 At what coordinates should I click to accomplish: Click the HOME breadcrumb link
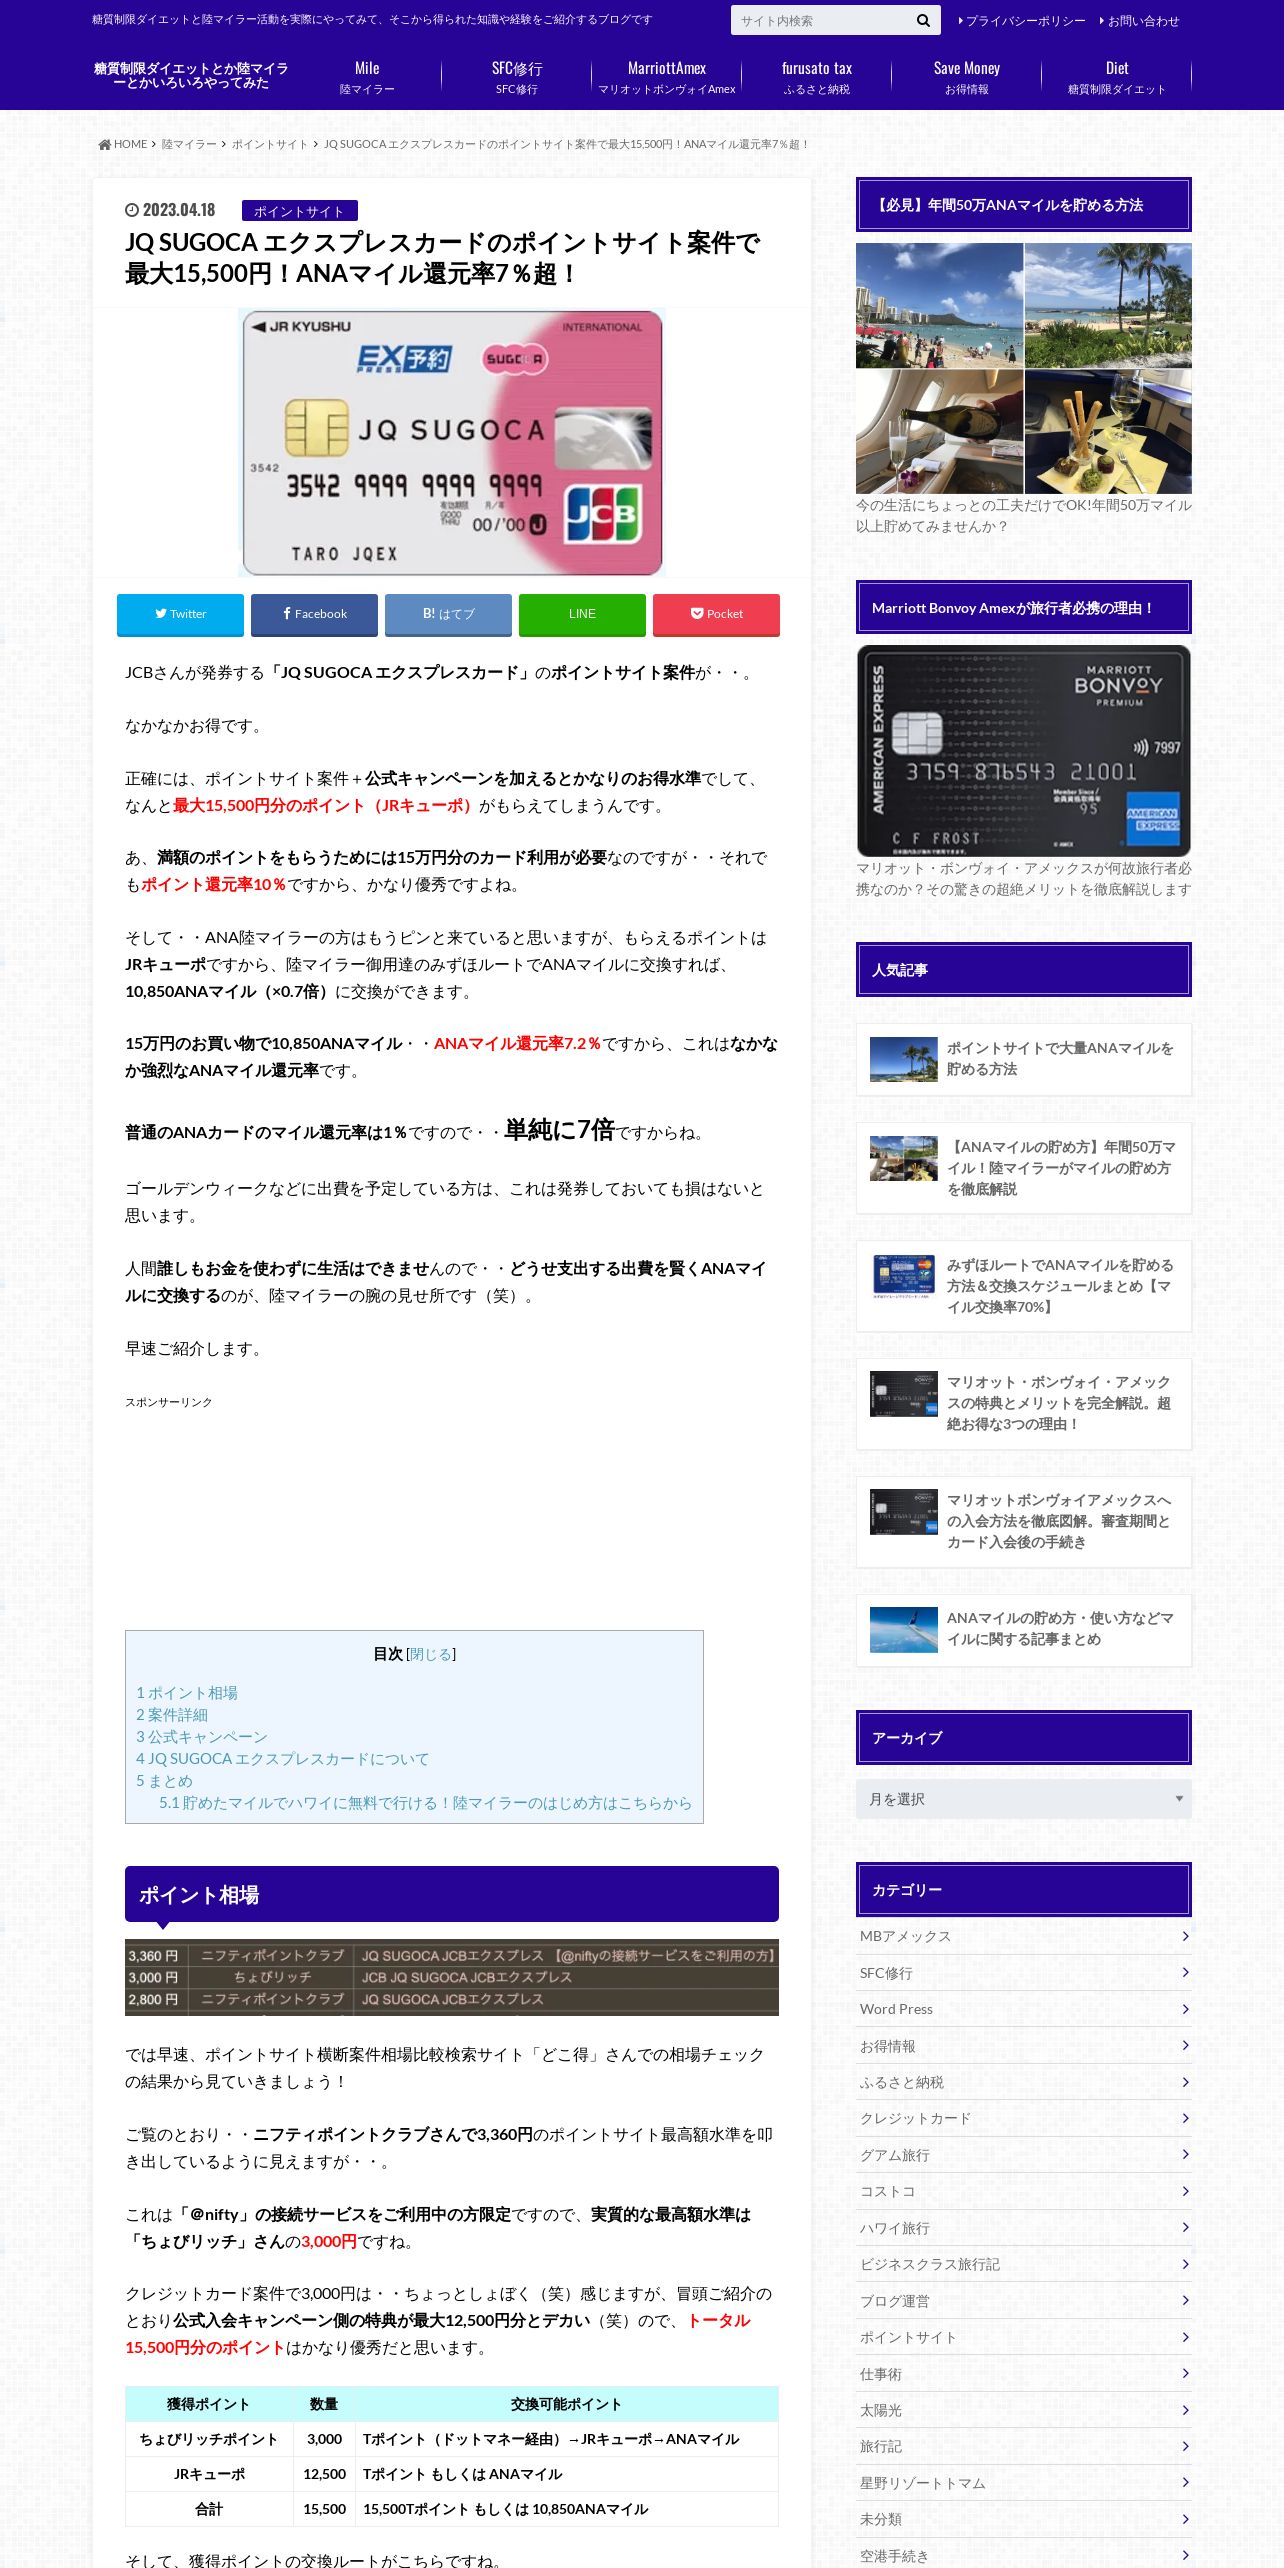[x=124, y=144]
